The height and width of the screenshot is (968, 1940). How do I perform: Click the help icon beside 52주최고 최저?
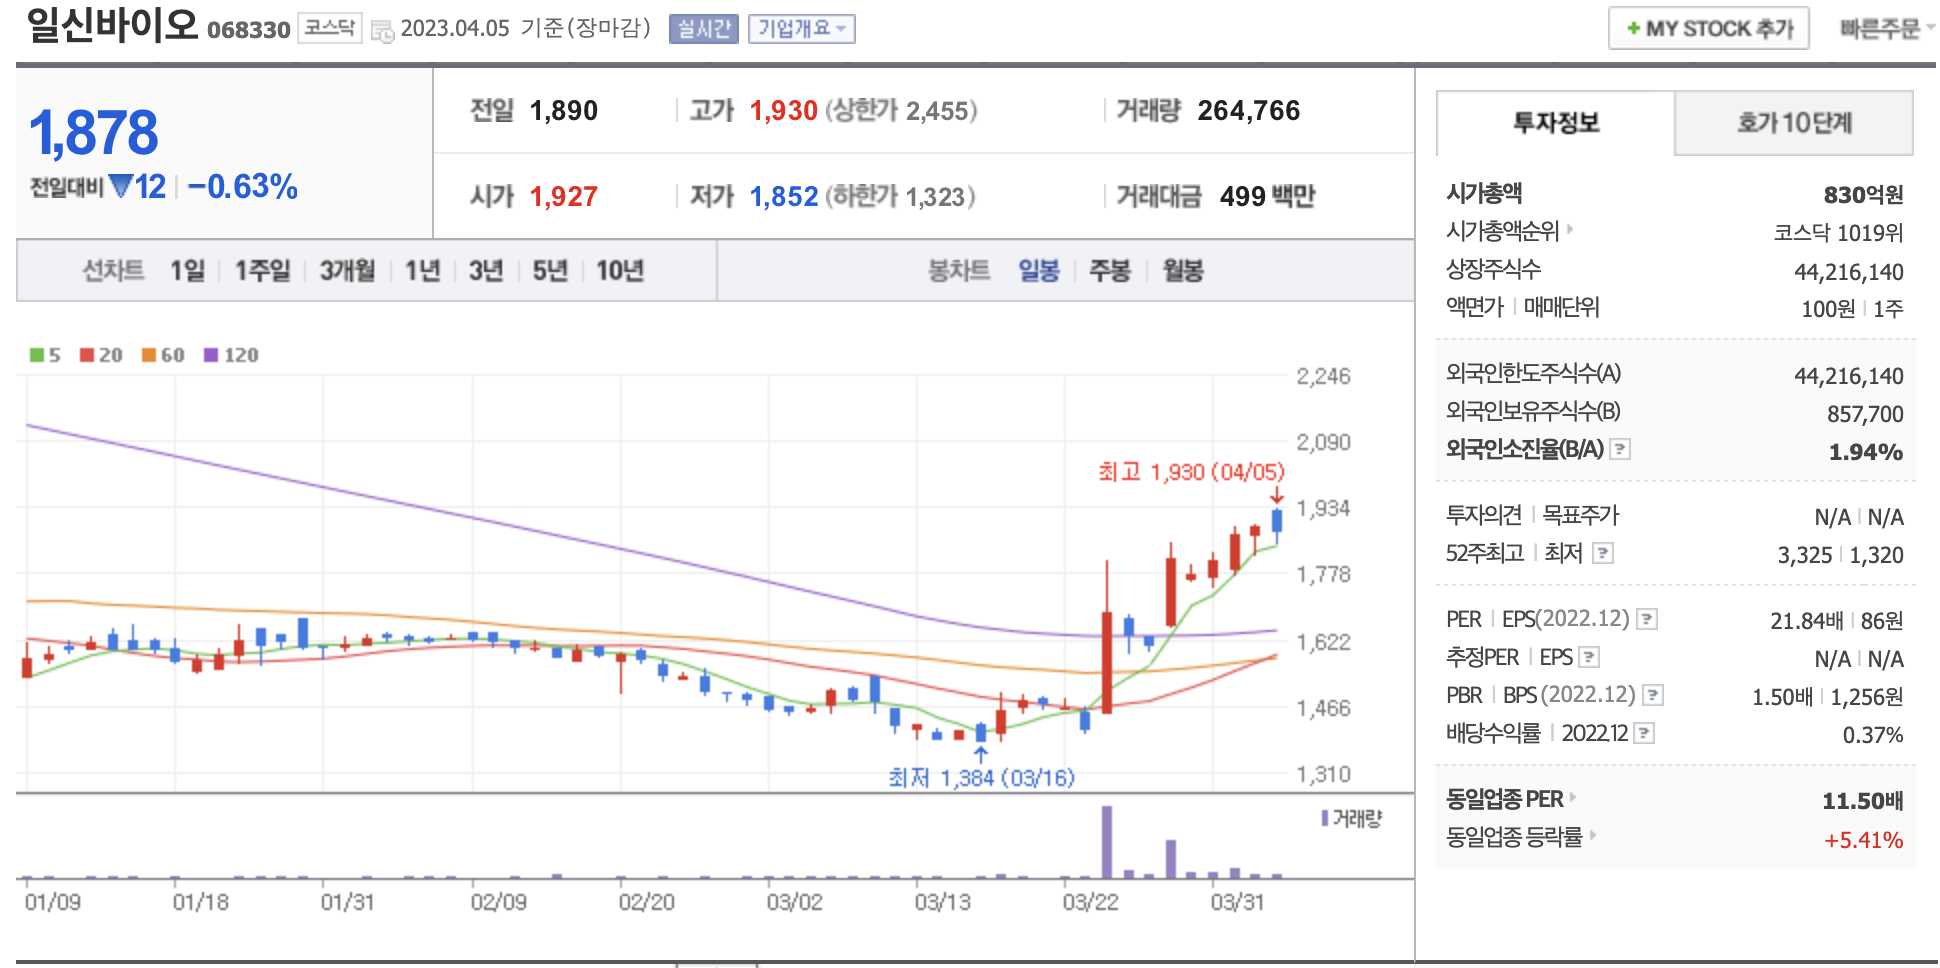coord(1603,553)
